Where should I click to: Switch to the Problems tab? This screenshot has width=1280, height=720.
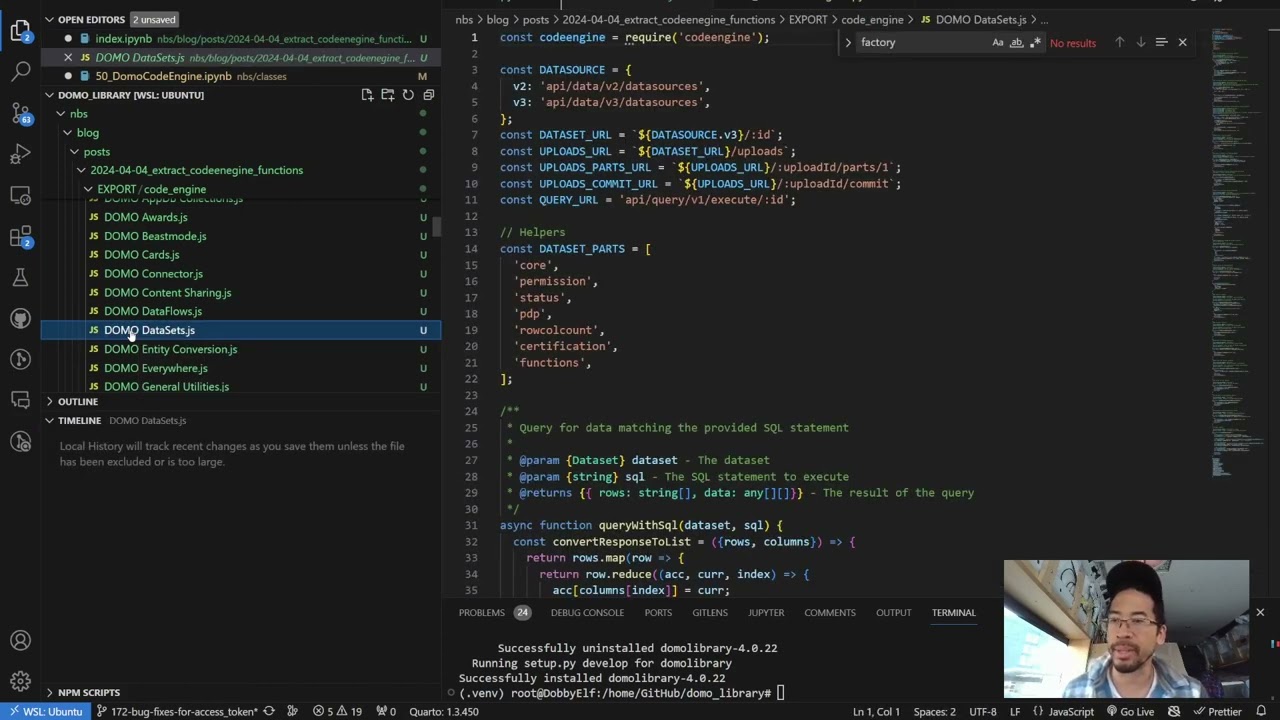point(481,612)
